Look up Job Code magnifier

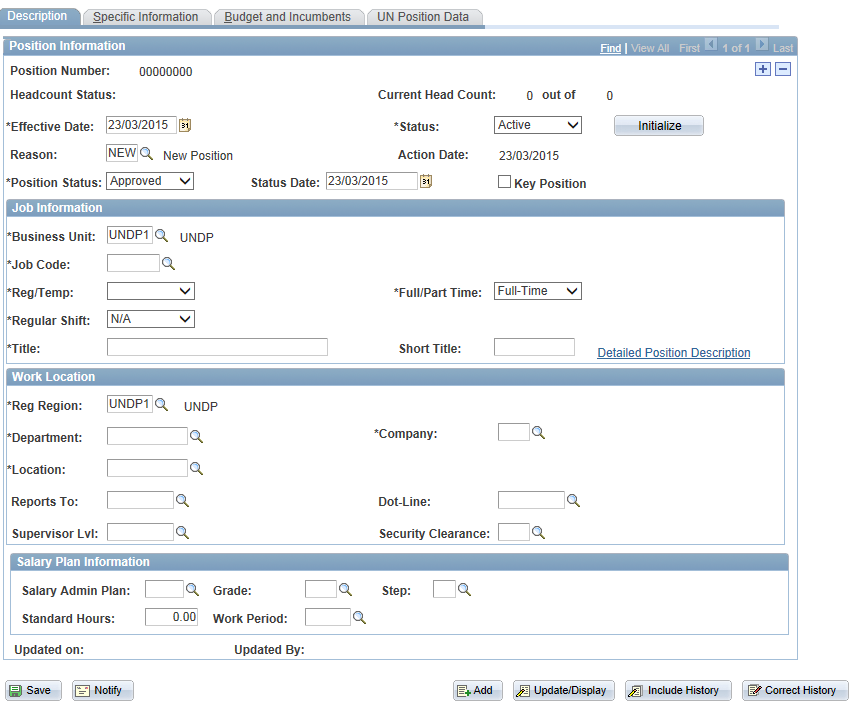168,263
